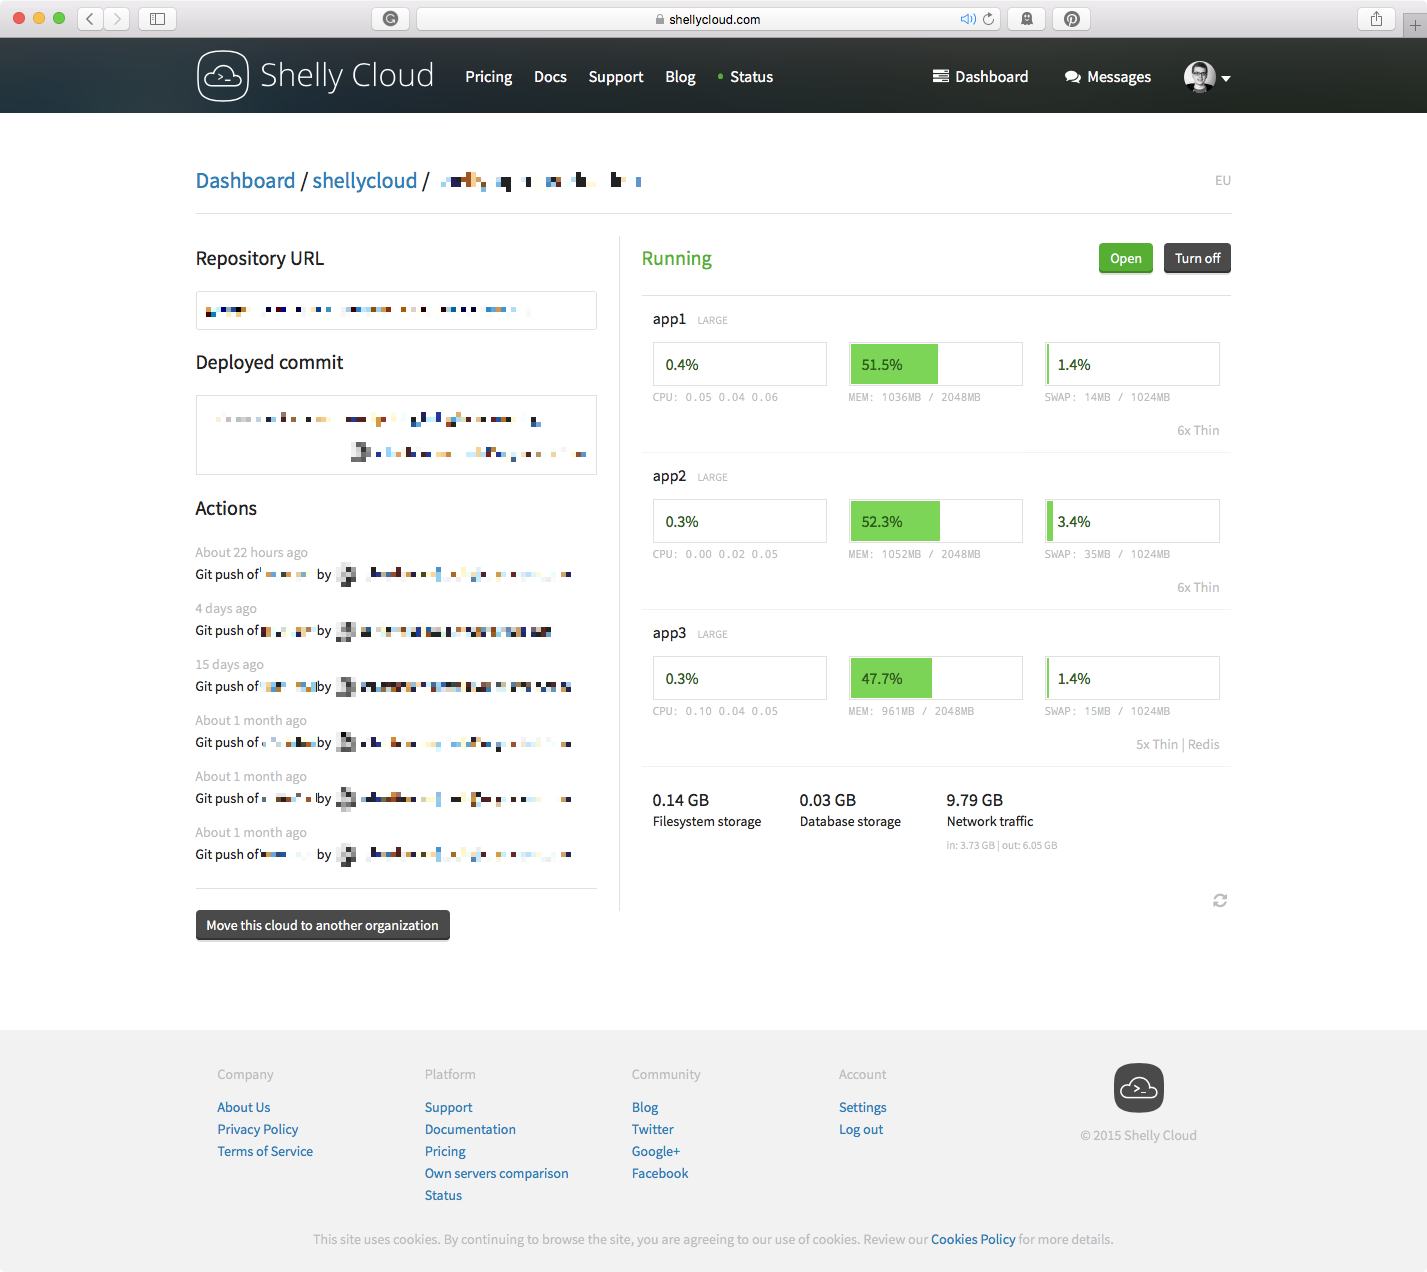This screenshot has width=1427, height=1272.
Task: Click app3 memory usage bar 47.7%
Action: coord(936,678)
